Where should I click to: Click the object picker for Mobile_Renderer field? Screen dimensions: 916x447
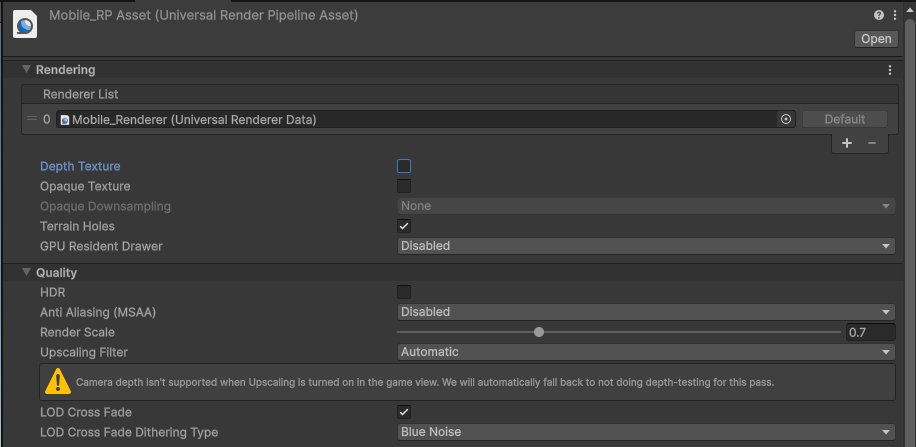(786, 119)
